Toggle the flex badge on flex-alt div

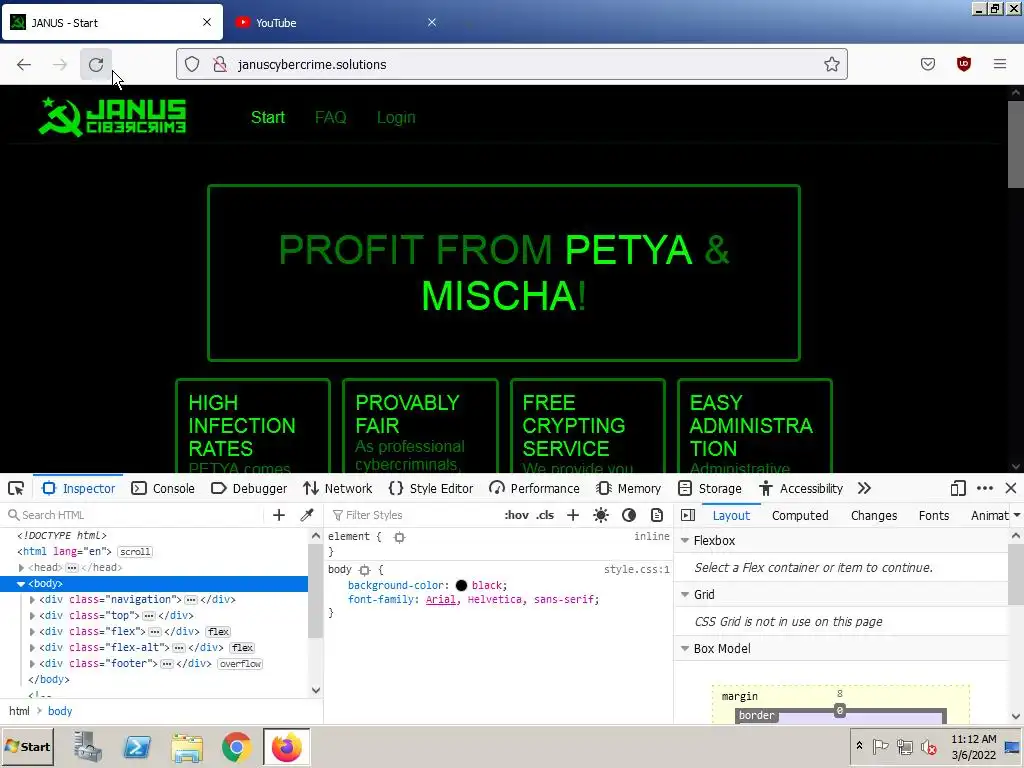click(242, 648)
